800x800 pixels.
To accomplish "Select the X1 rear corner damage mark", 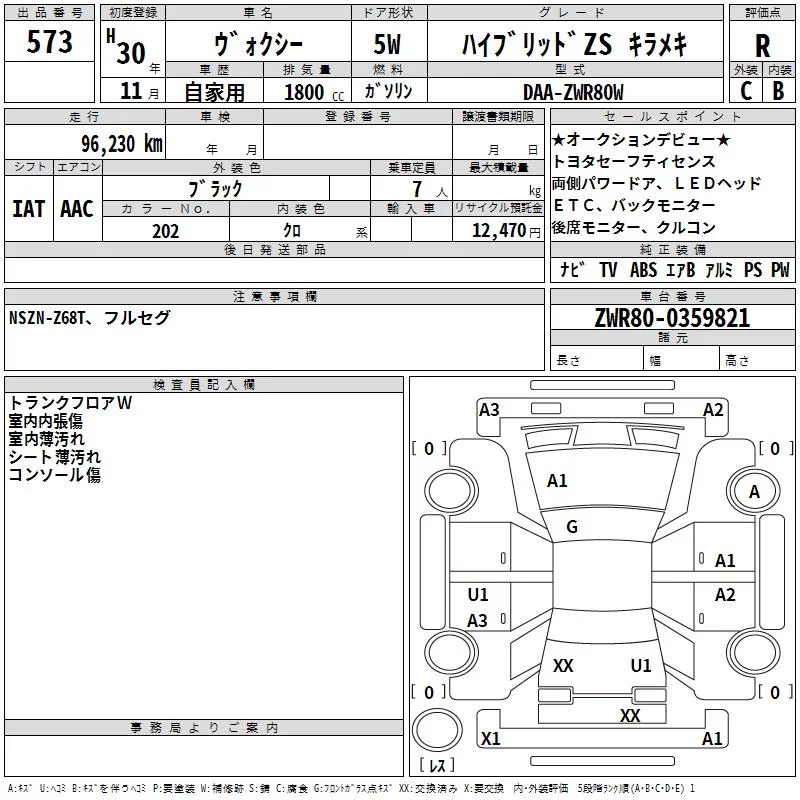I will 490,739.
